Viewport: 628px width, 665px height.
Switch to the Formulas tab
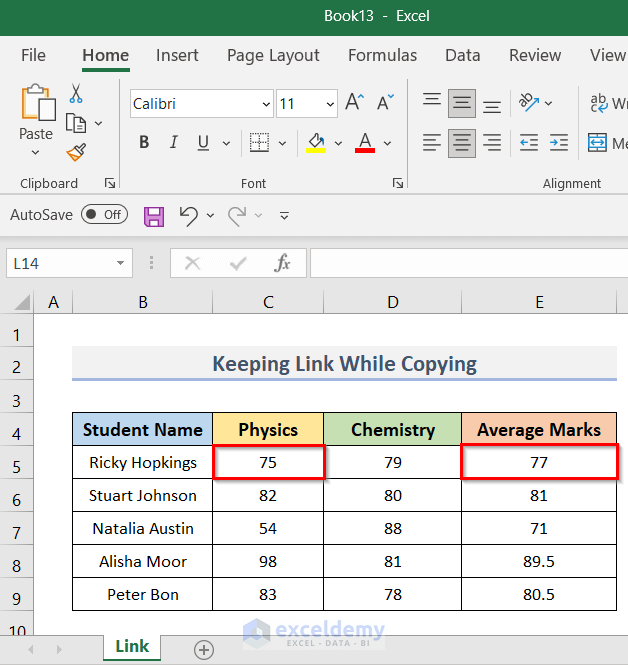[x=382, y=56]
